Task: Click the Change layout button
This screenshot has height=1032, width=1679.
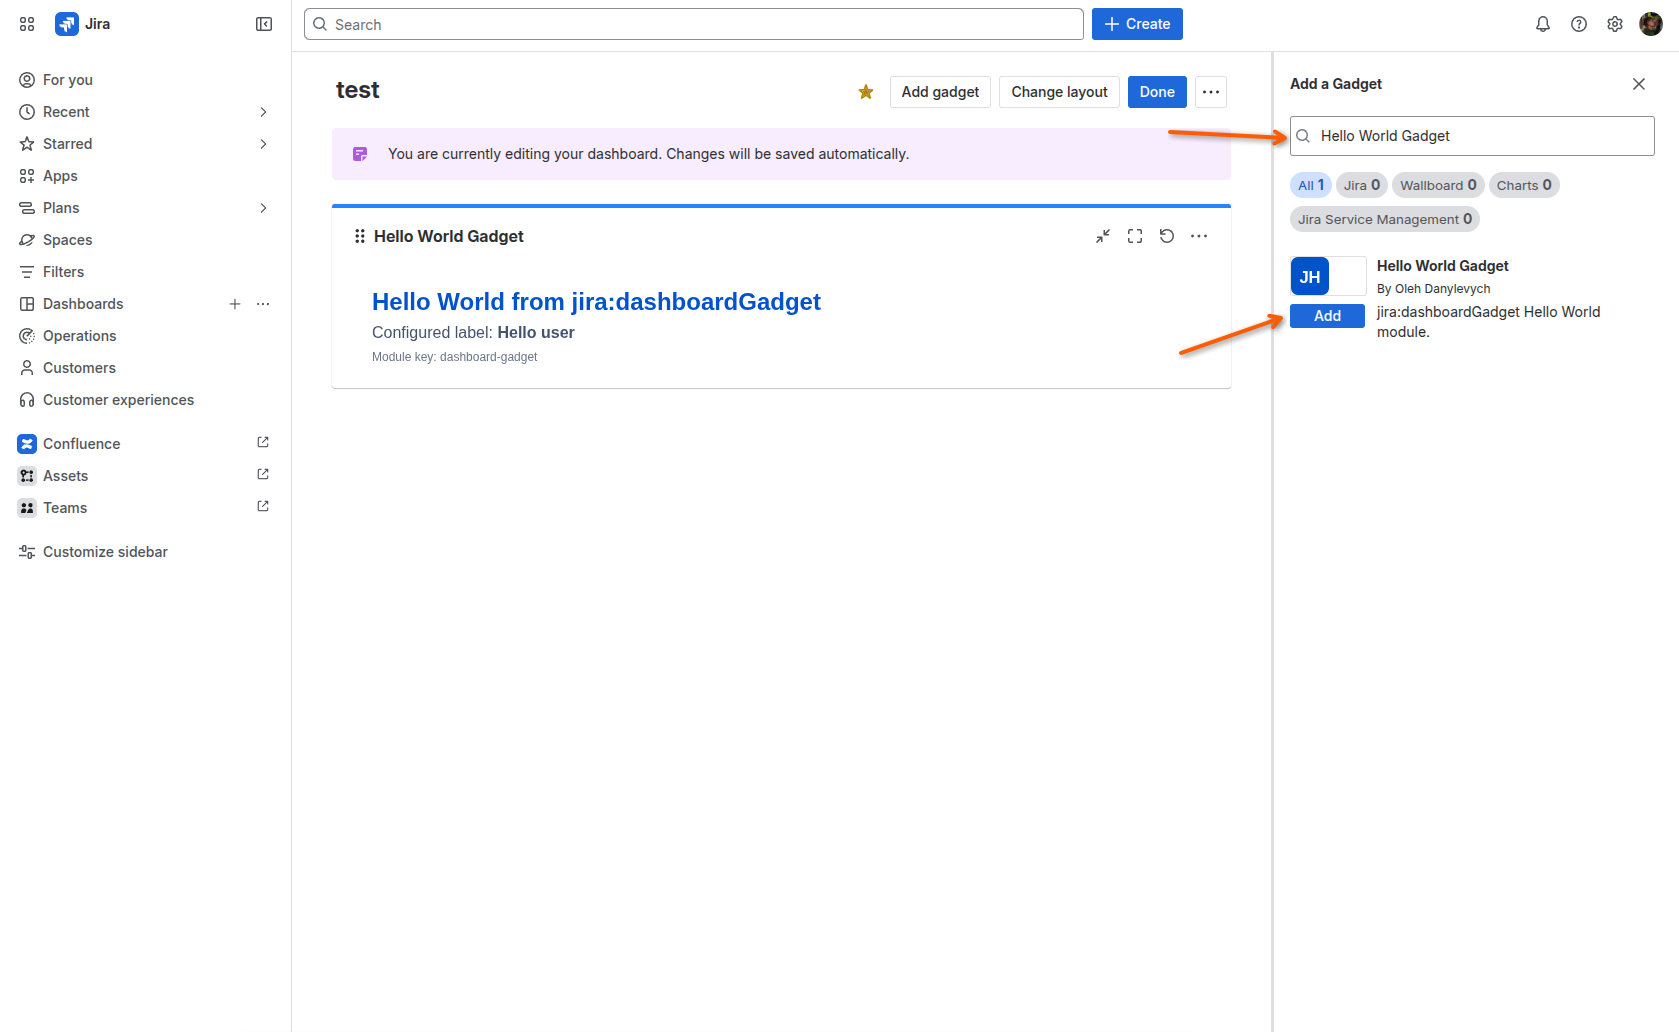Action: click(1059, 92)
